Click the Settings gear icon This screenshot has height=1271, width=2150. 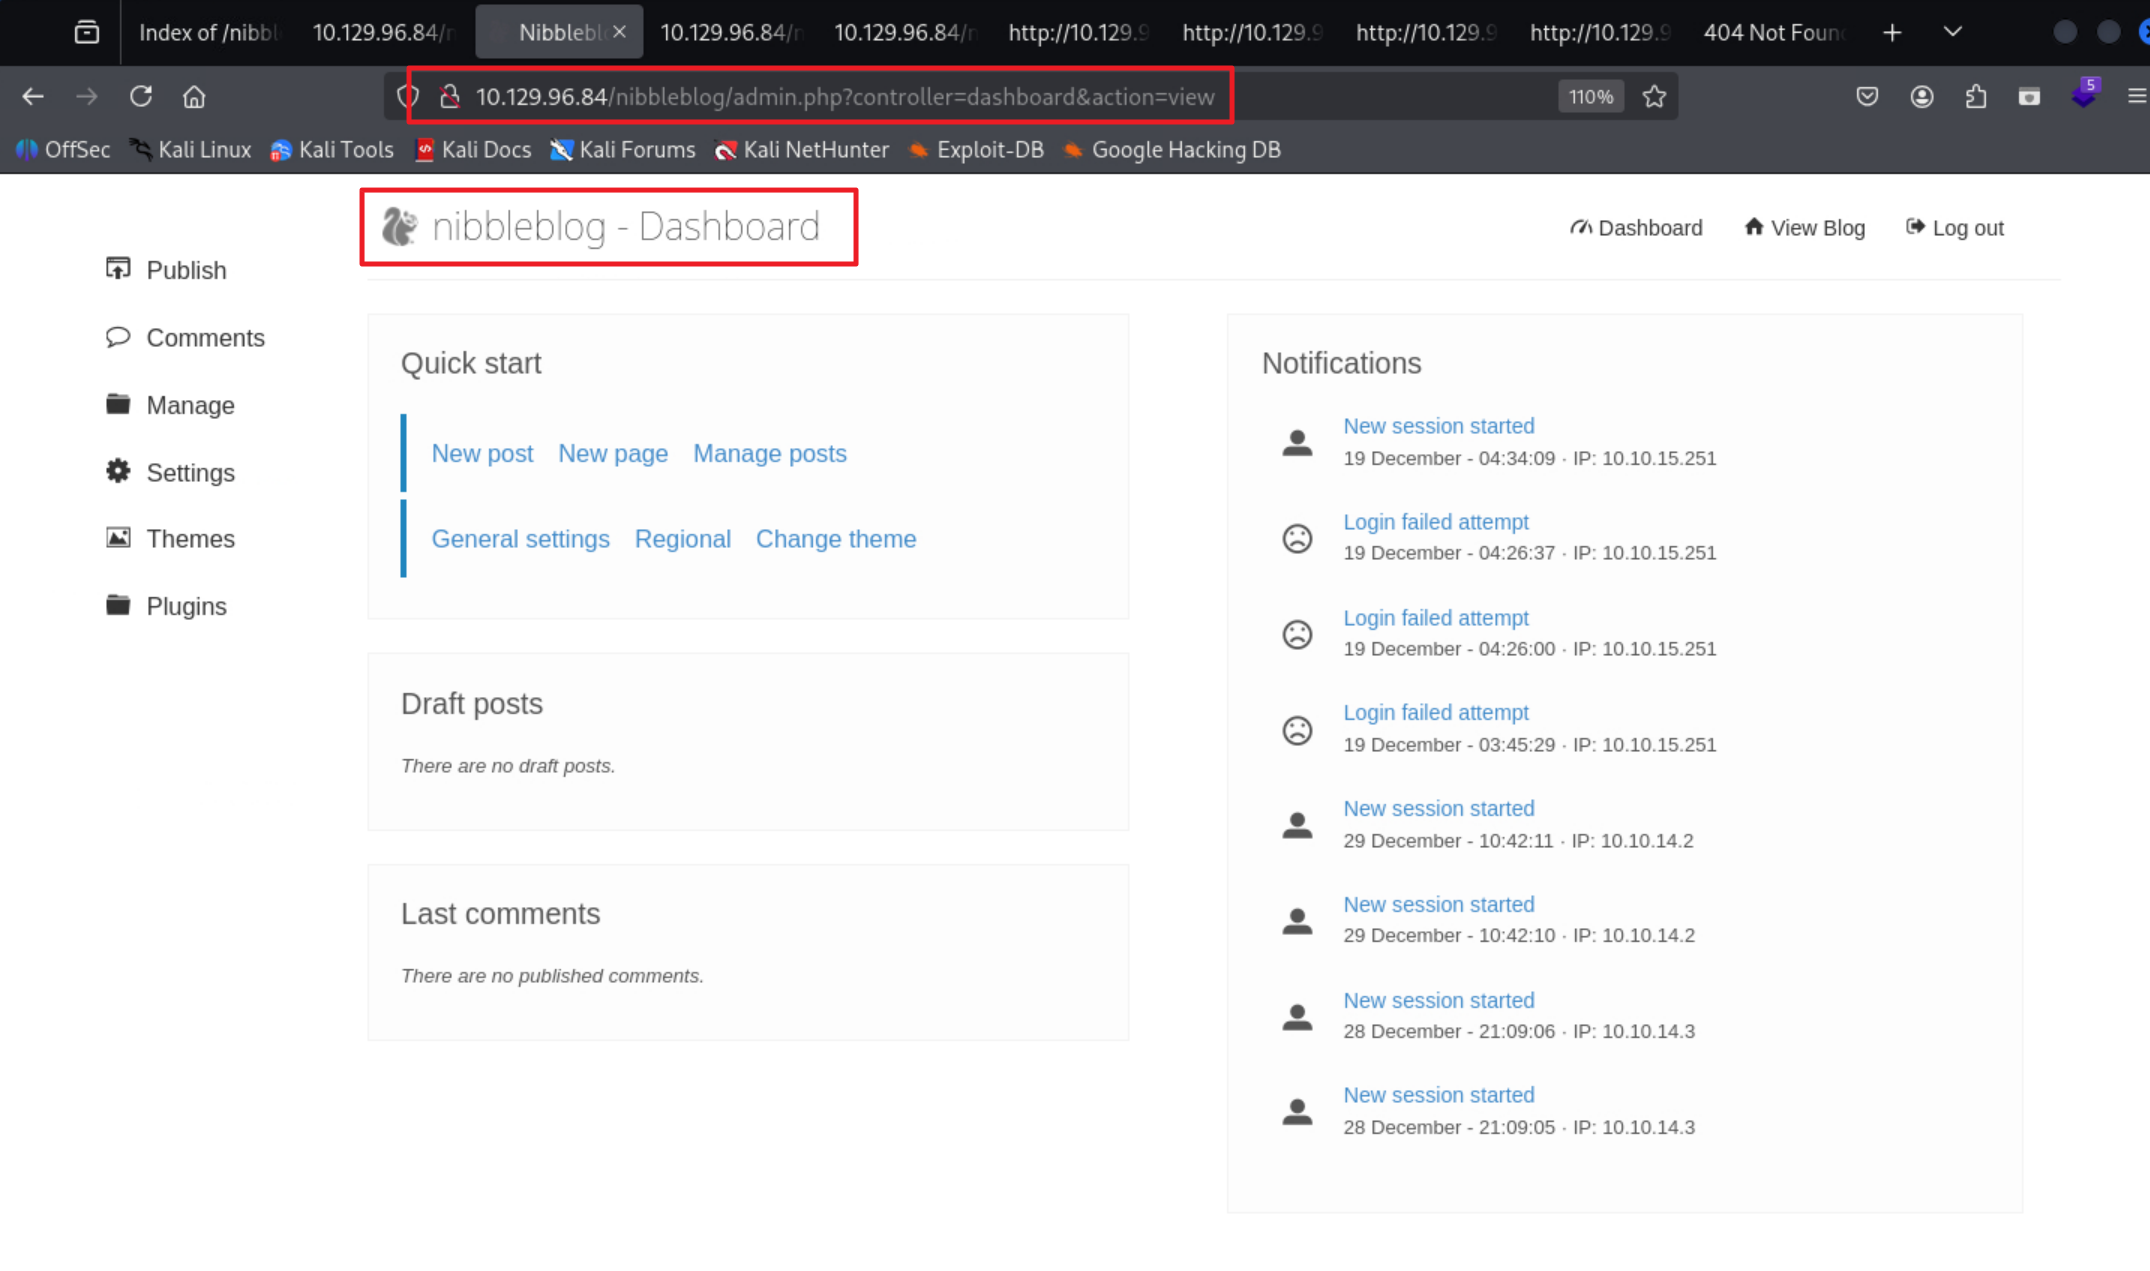click(x=118, y=471)
